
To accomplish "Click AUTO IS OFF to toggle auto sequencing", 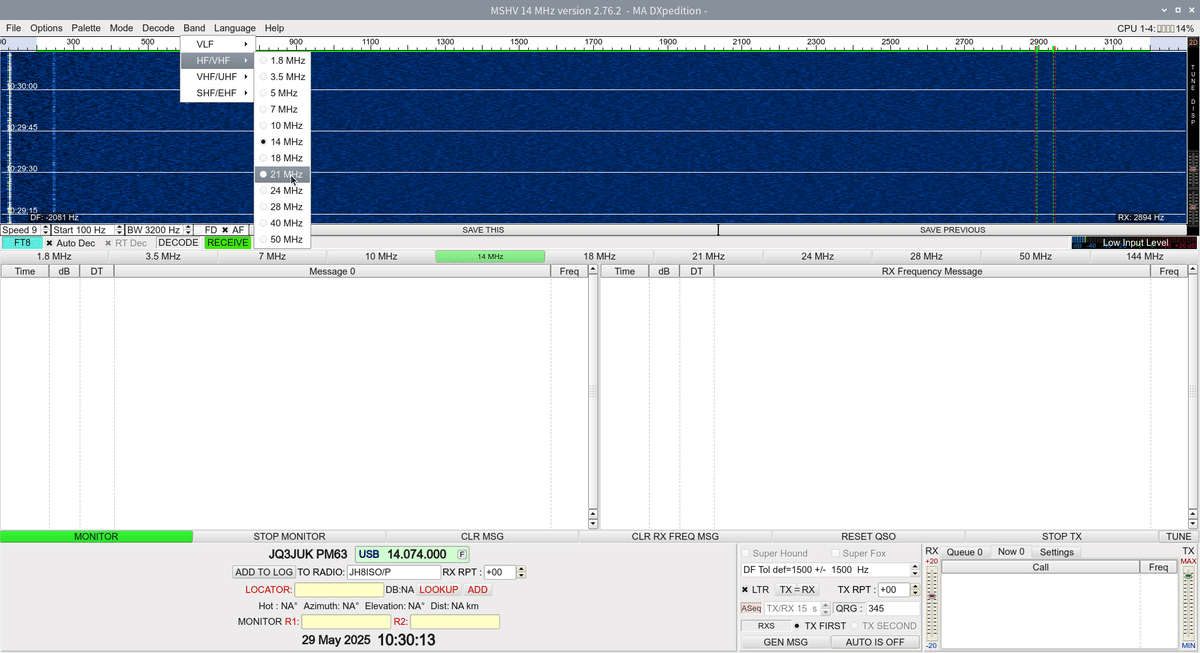I will 875,641.
